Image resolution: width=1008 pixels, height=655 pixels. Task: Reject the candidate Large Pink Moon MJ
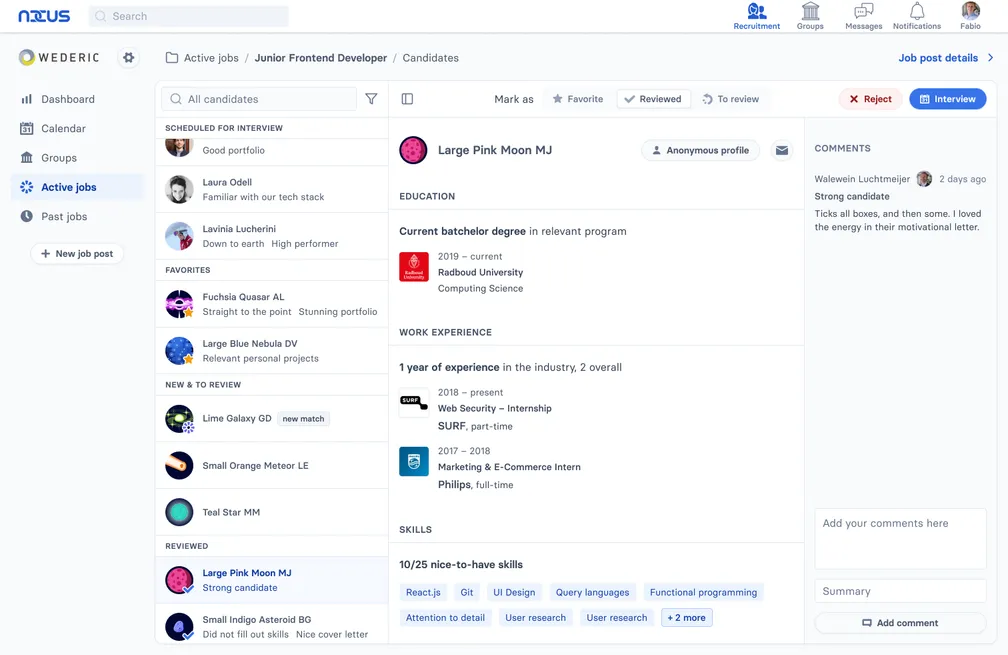[869, 98]
